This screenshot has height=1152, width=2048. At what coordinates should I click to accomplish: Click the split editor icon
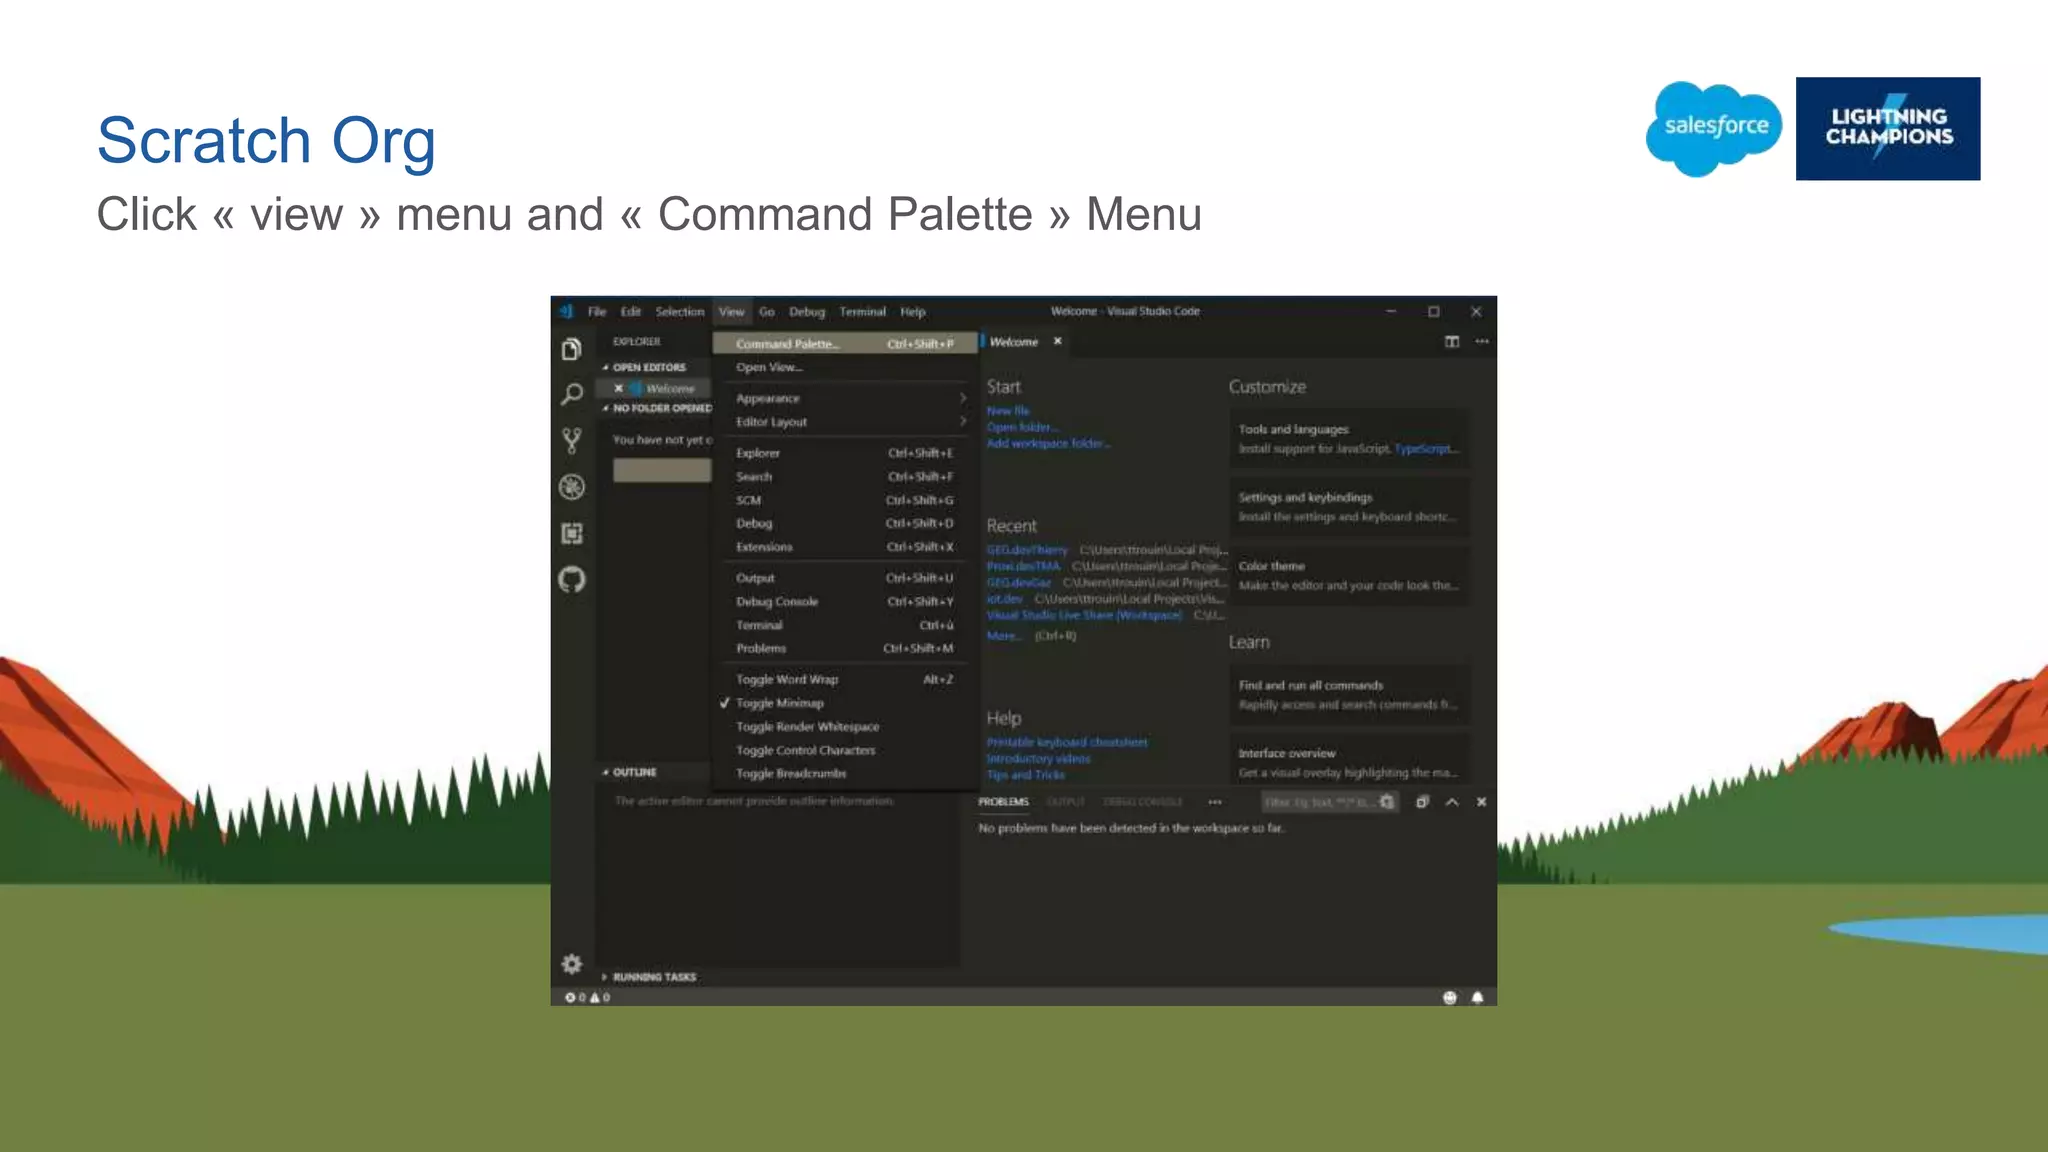[1452, 342]
